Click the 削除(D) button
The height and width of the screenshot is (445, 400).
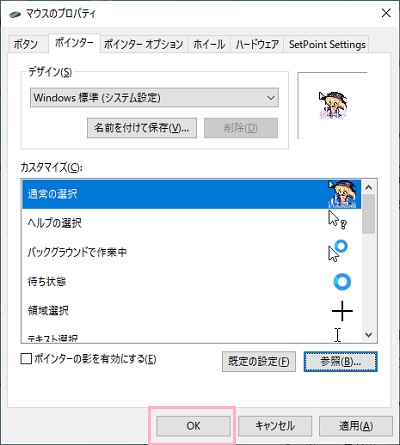pyautogui.click(x=241, y=128)
